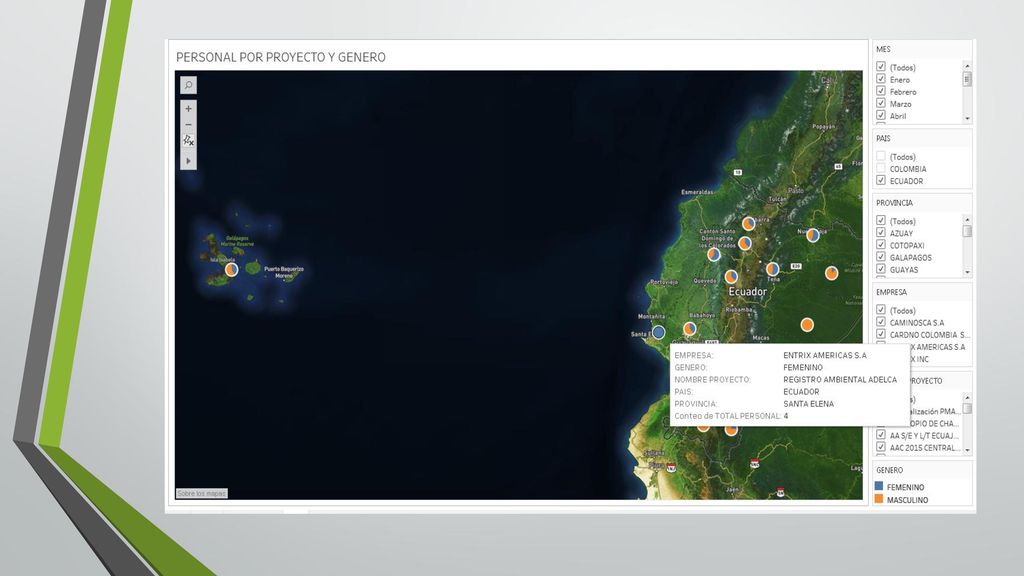
Task: Uncheck the CARDNO COLOMBIA company checkbox
Action: click(881, 334)
